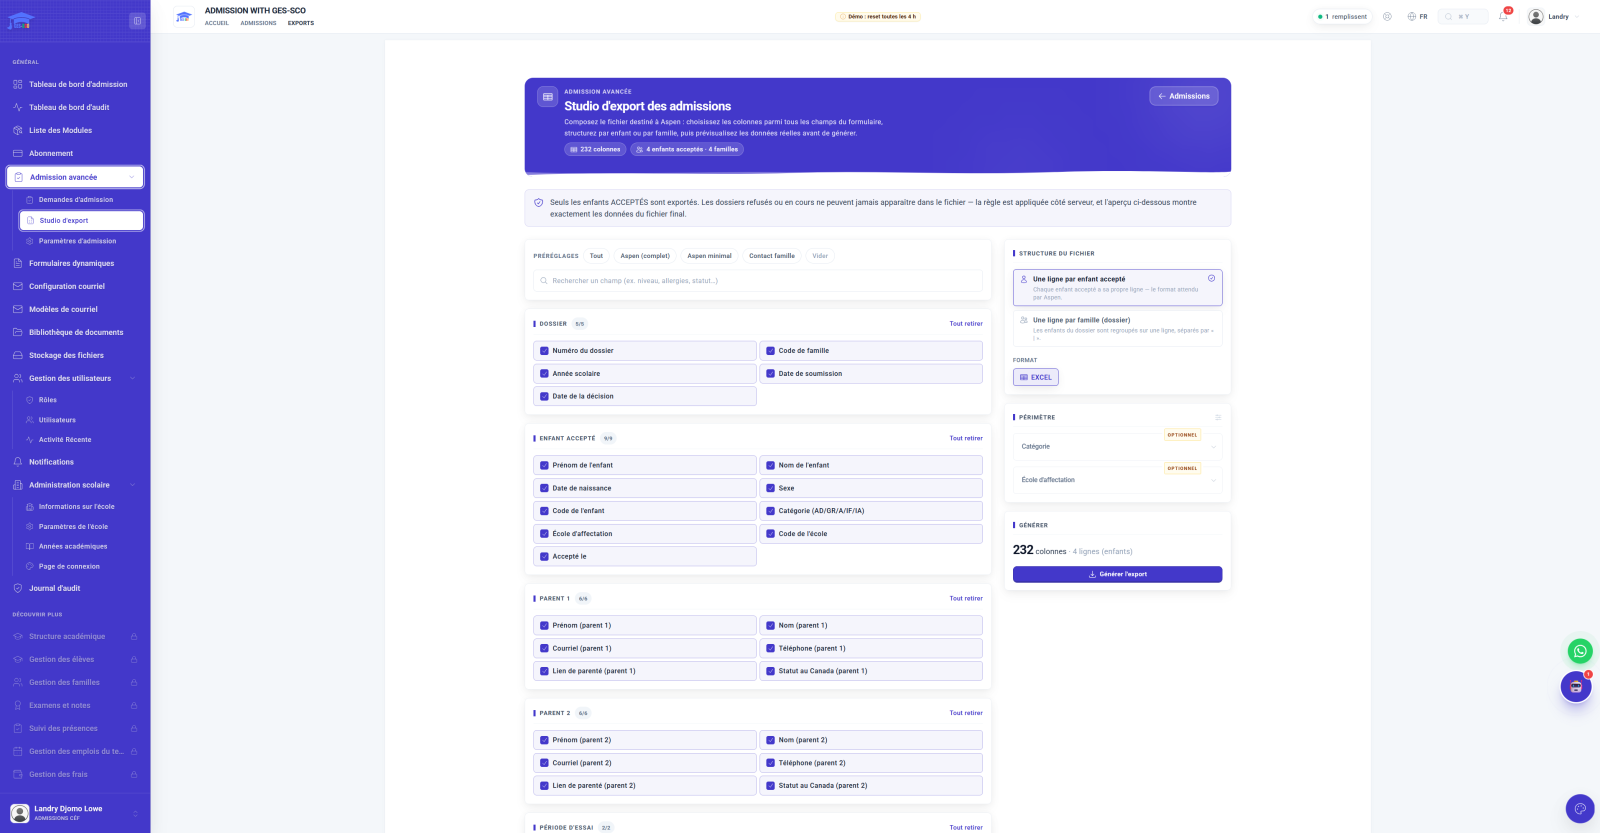Image resolution: width=1600 pixels, height=833 pixels.
Task: Click the 1 remplissent status pill
Action: [x=1342, y=16]
